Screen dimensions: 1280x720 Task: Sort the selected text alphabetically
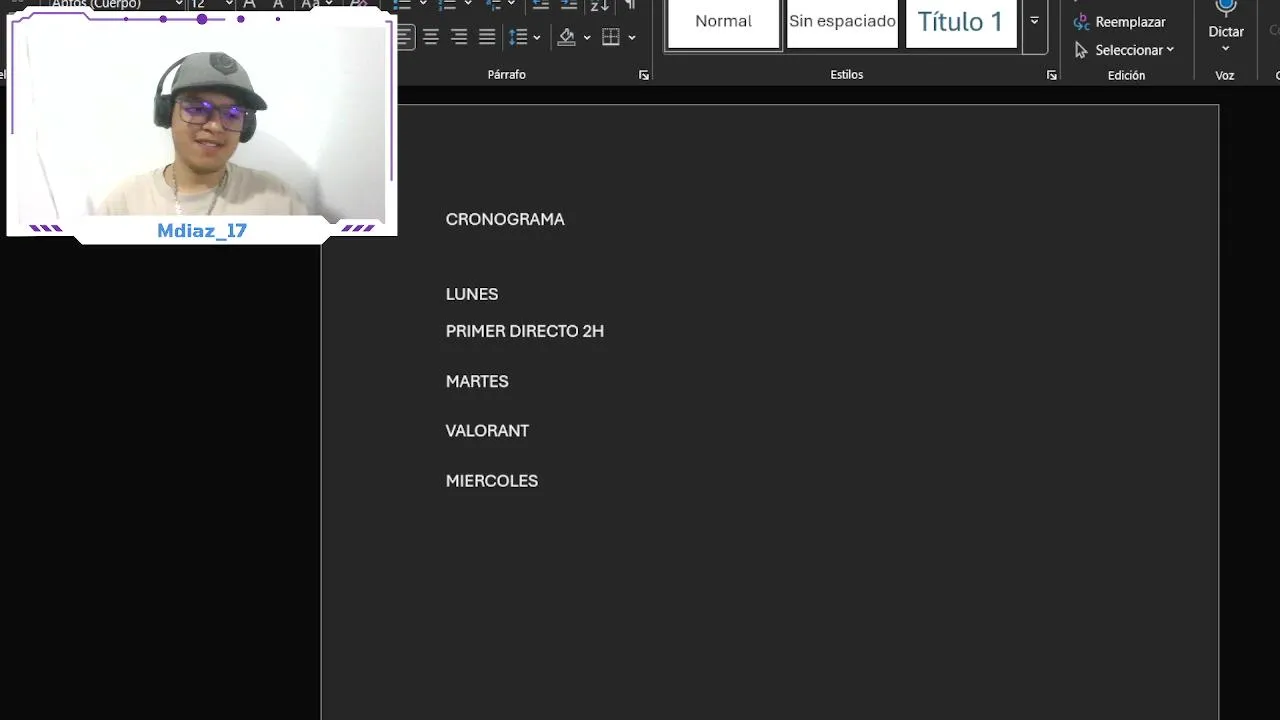coord(599,5)
